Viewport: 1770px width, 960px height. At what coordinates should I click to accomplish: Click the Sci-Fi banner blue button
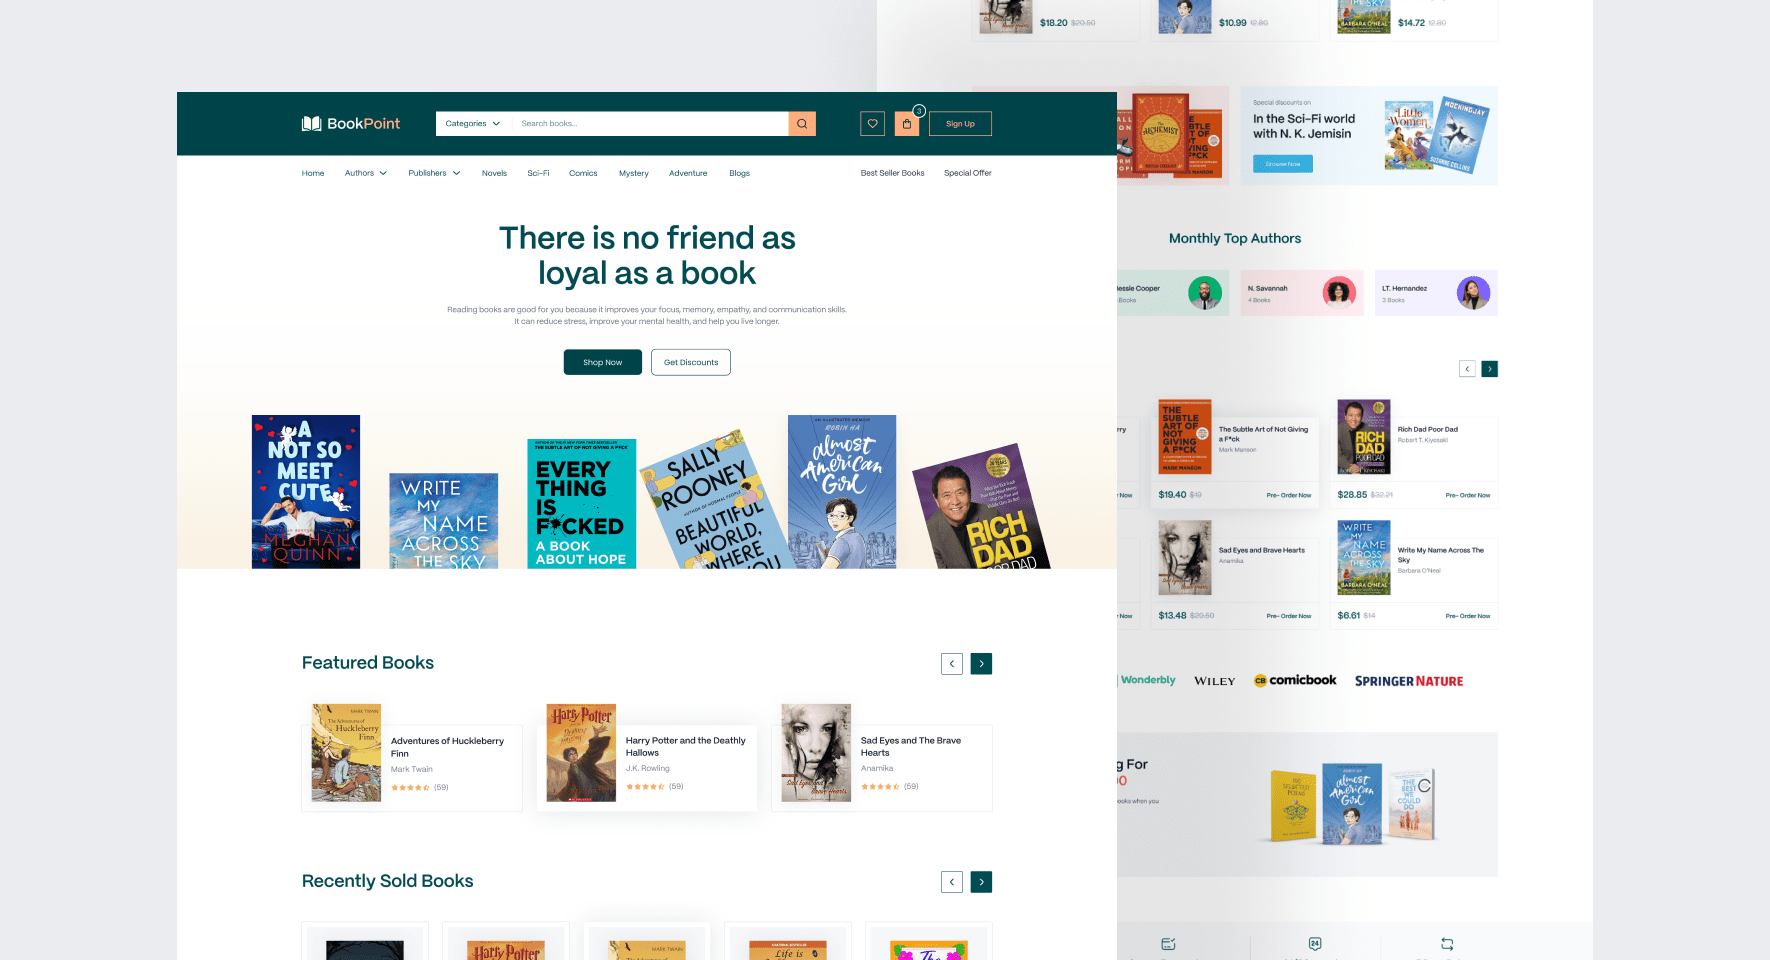[1283, 164]
